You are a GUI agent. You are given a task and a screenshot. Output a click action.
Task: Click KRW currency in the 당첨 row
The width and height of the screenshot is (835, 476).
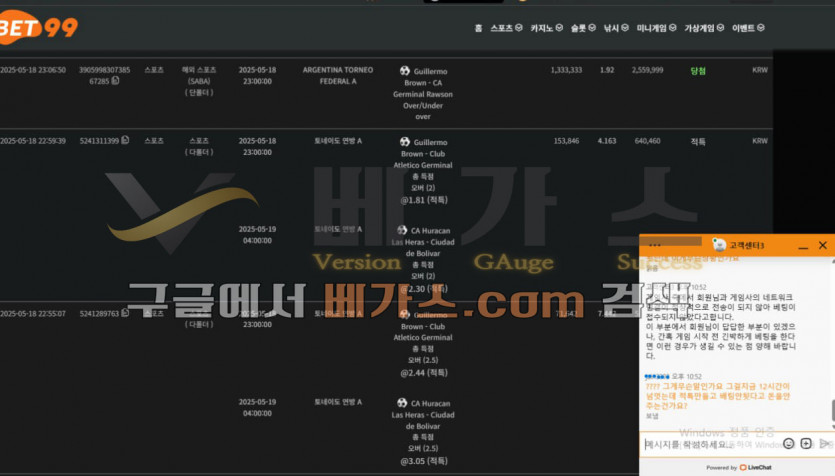click(x=760, y=70)
